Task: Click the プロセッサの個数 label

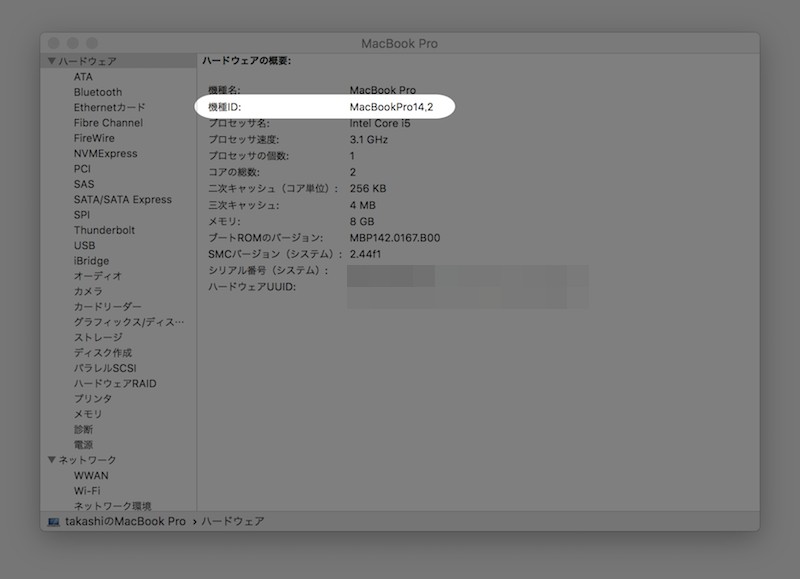Action: click(248, 156)
